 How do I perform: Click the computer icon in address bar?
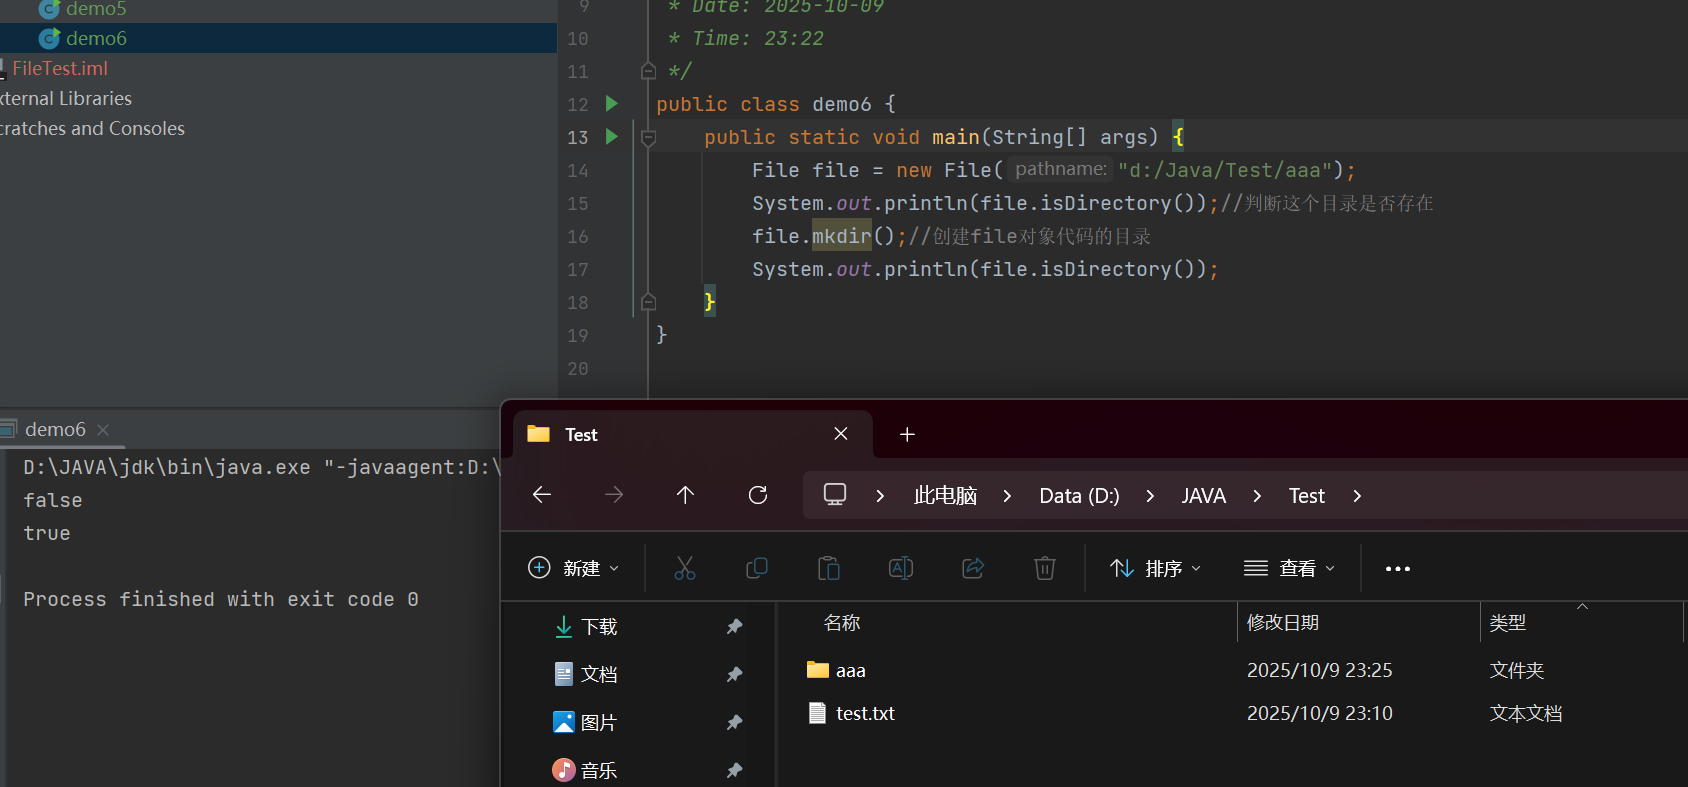click(835, 495)
